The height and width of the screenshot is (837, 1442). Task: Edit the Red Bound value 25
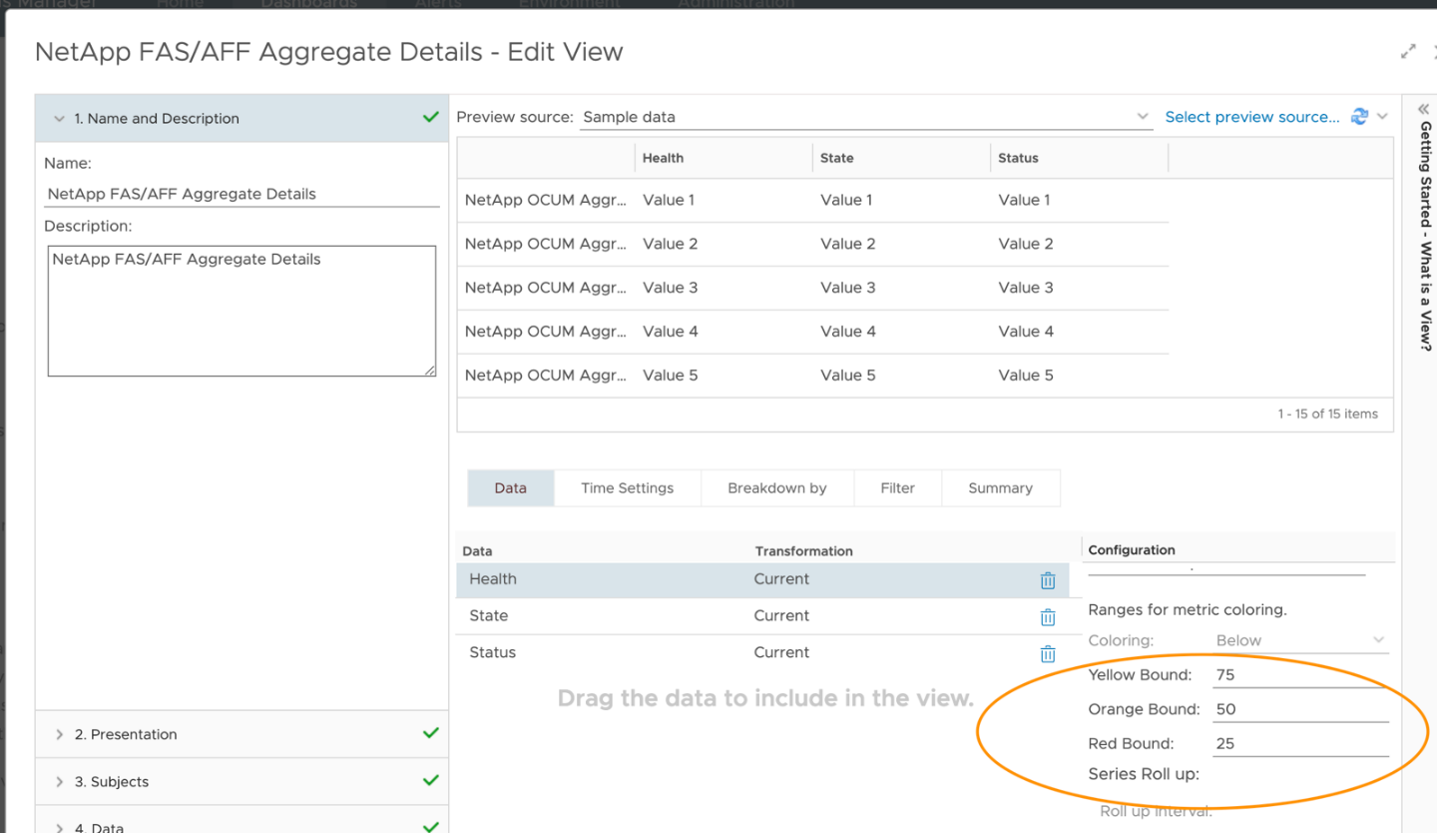tap(1300, 743)
